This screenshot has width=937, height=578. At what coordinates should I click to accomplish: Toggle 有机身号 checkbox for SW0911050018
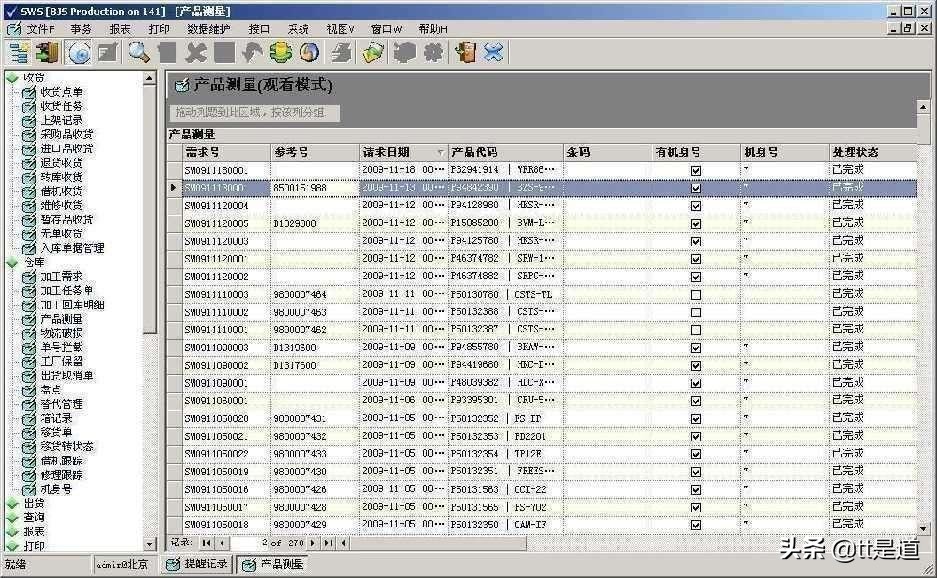tap(696, 525)
